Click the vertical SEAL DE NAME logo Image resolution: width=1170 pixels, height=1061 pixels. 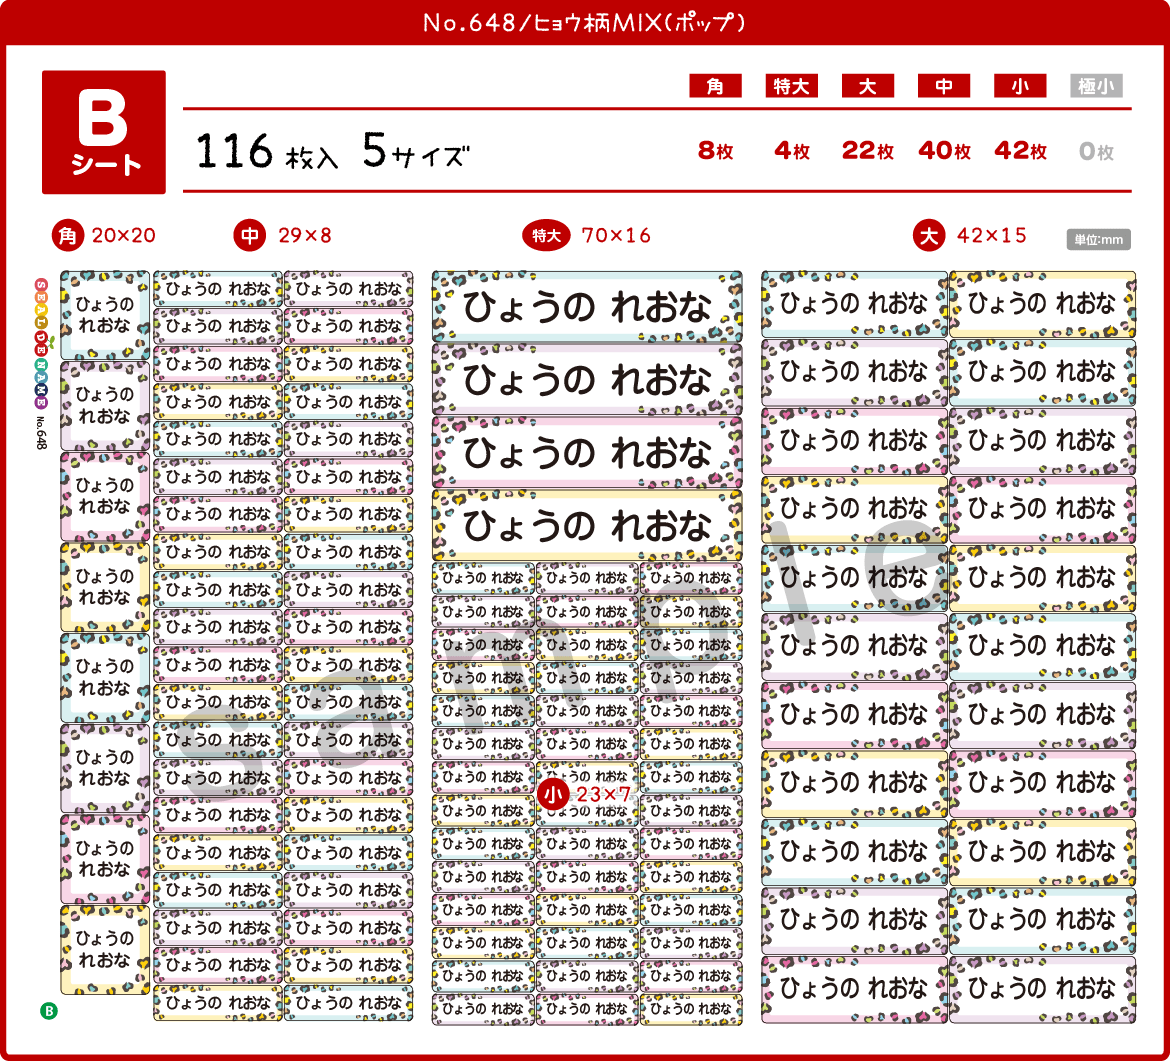[41, 343]
